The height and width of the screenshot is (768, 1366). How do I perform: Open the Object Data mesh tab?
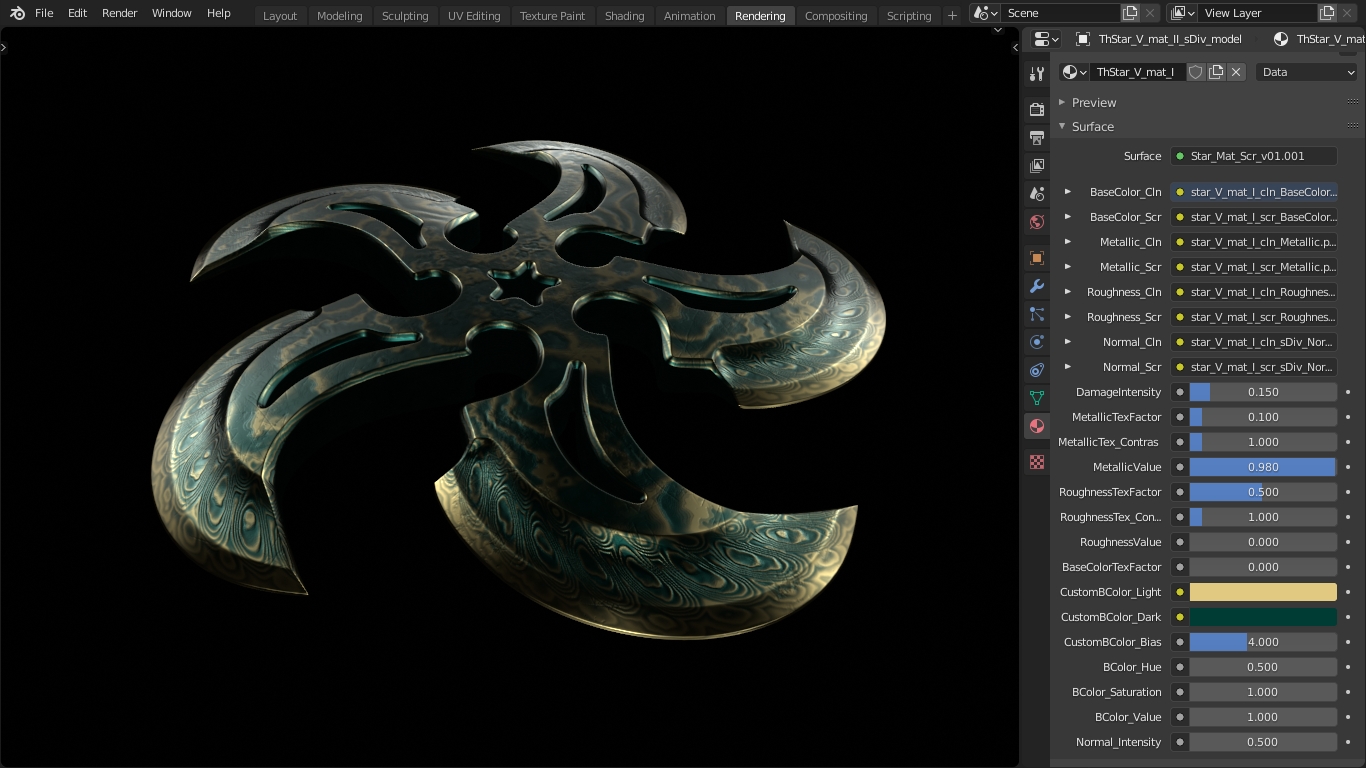(x=1037, y=398)
